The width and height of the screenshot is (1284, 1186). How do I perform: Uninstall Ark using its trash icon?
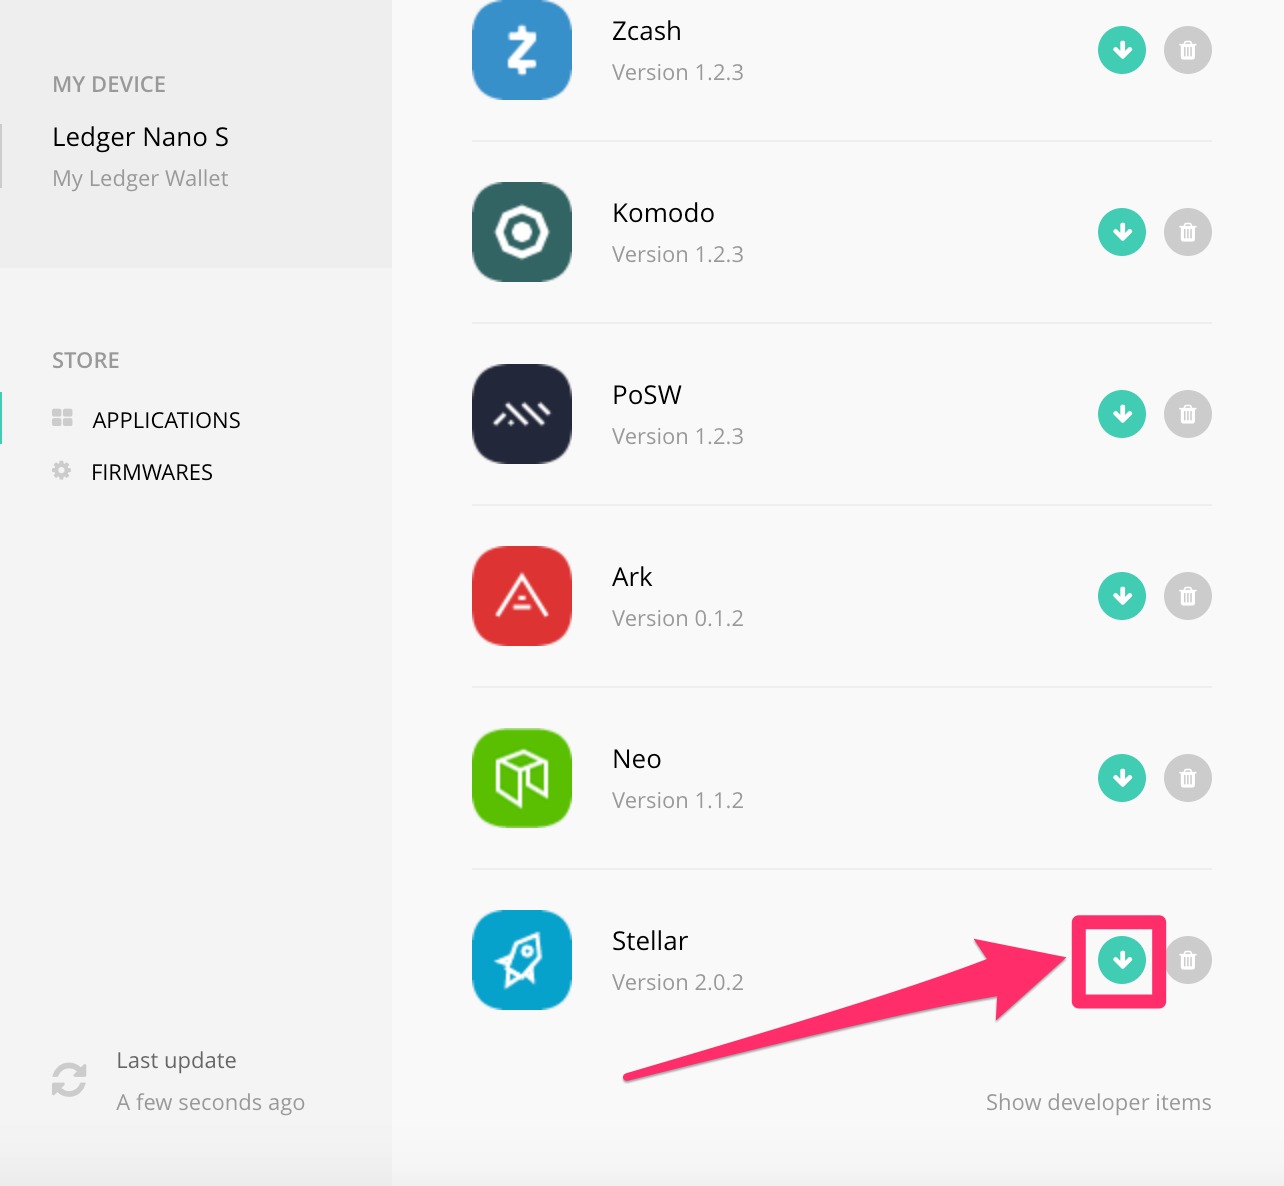(1188, 596)
